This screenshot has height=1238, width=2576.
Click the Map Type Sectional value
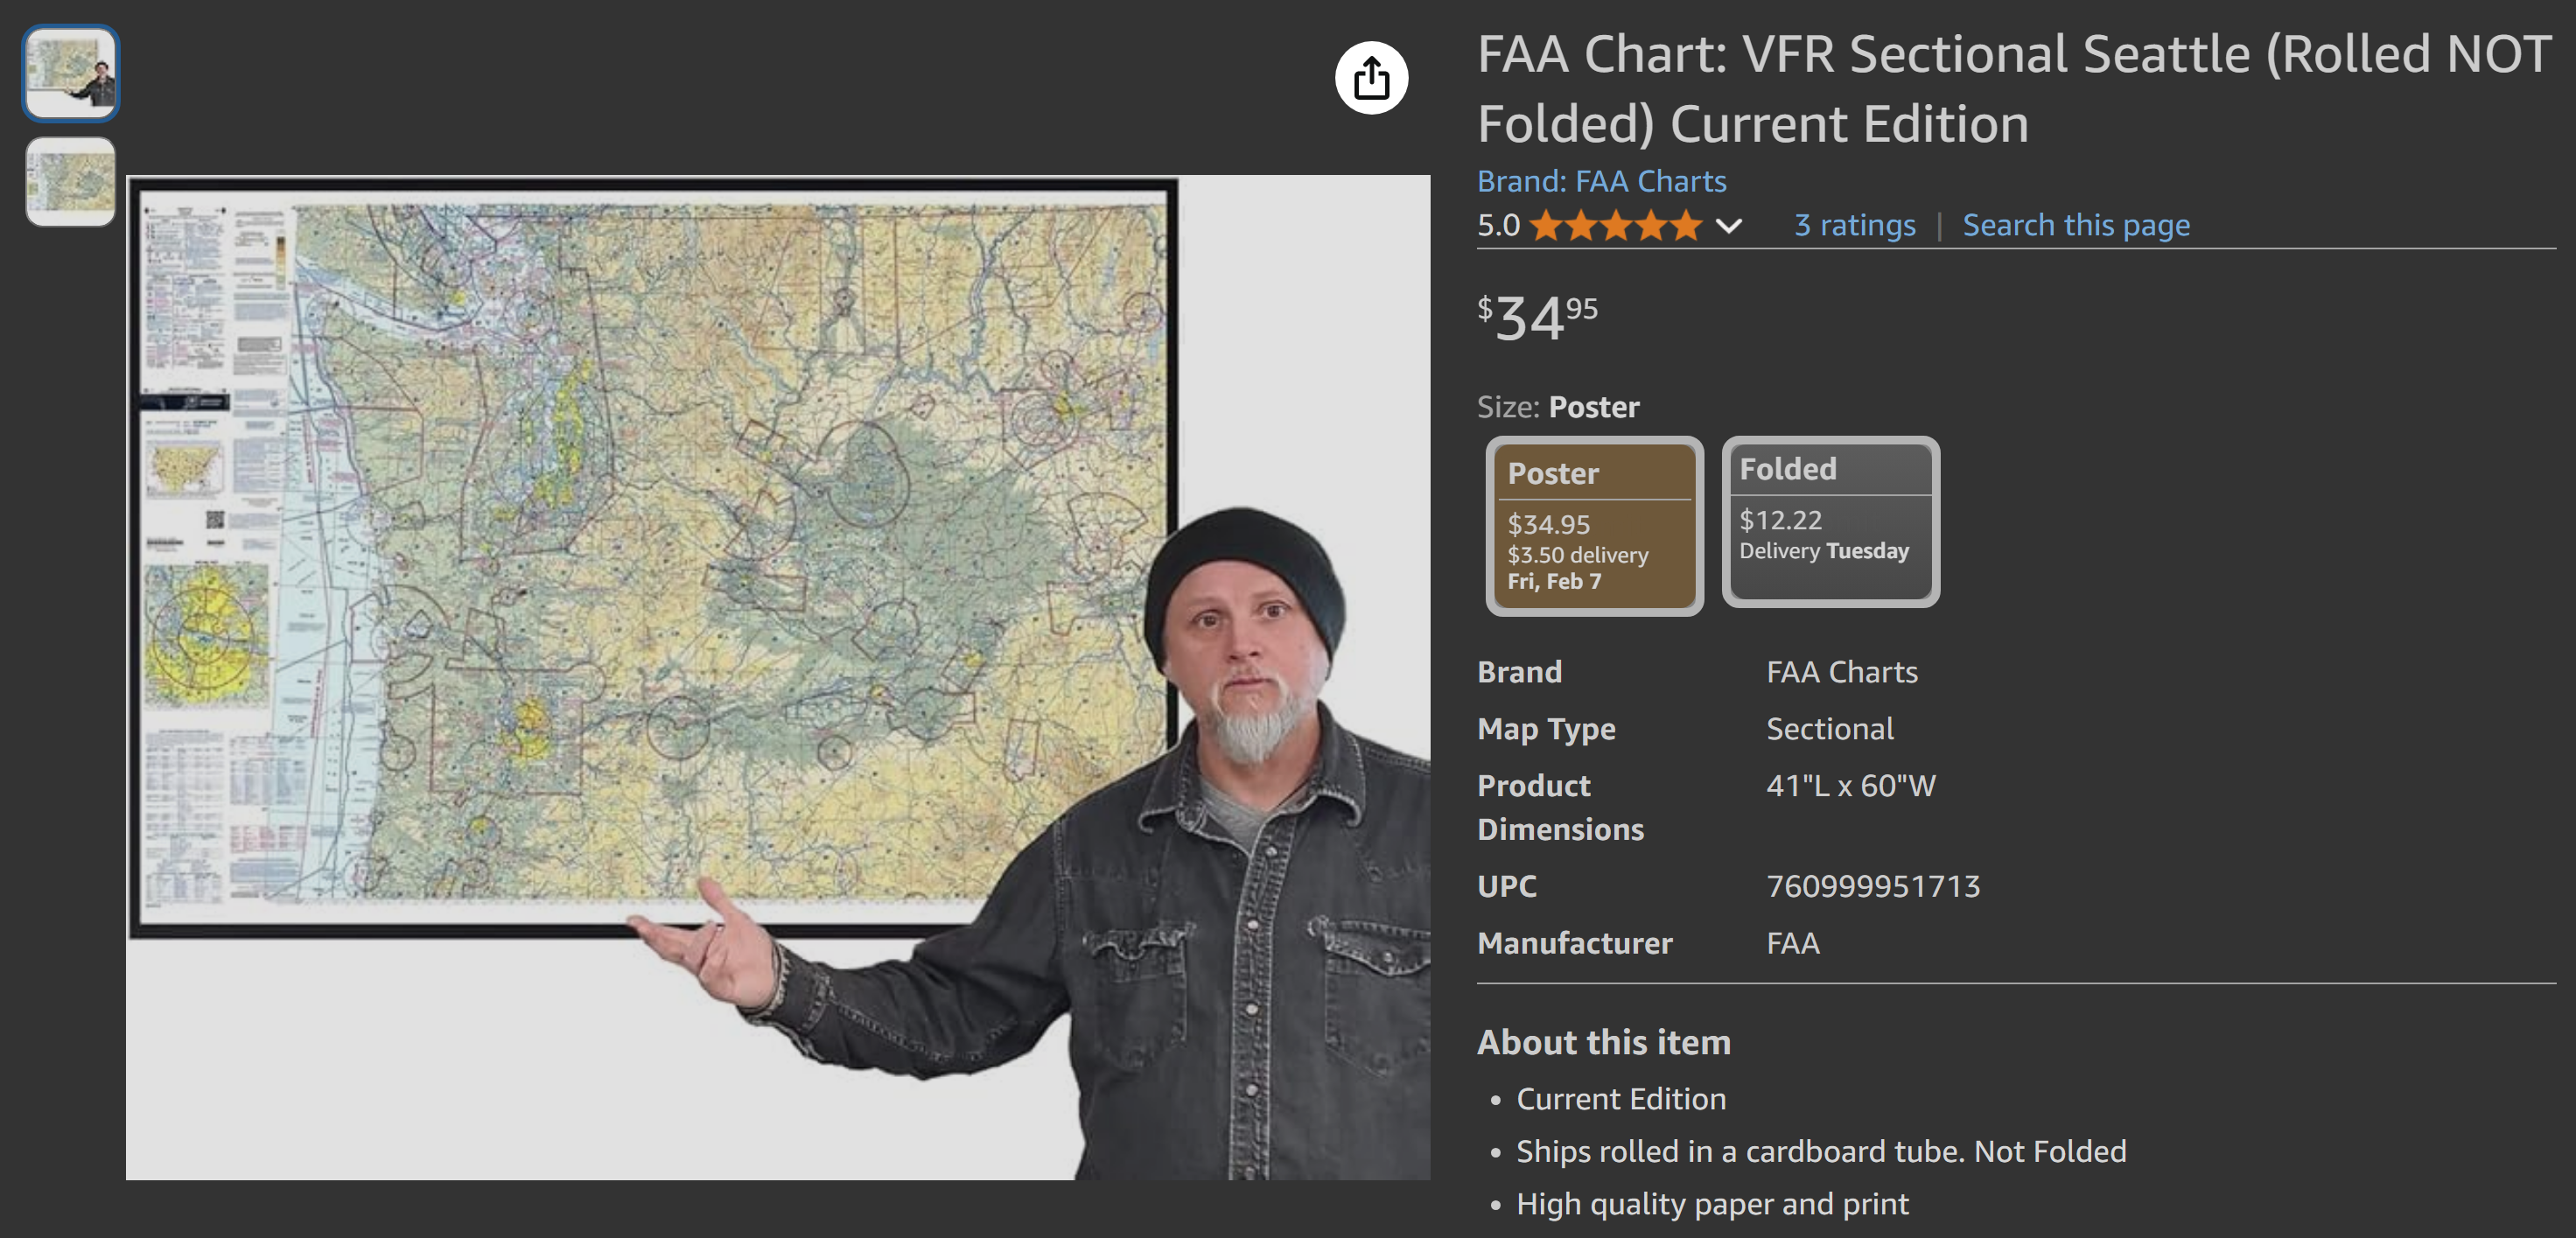1829,729
